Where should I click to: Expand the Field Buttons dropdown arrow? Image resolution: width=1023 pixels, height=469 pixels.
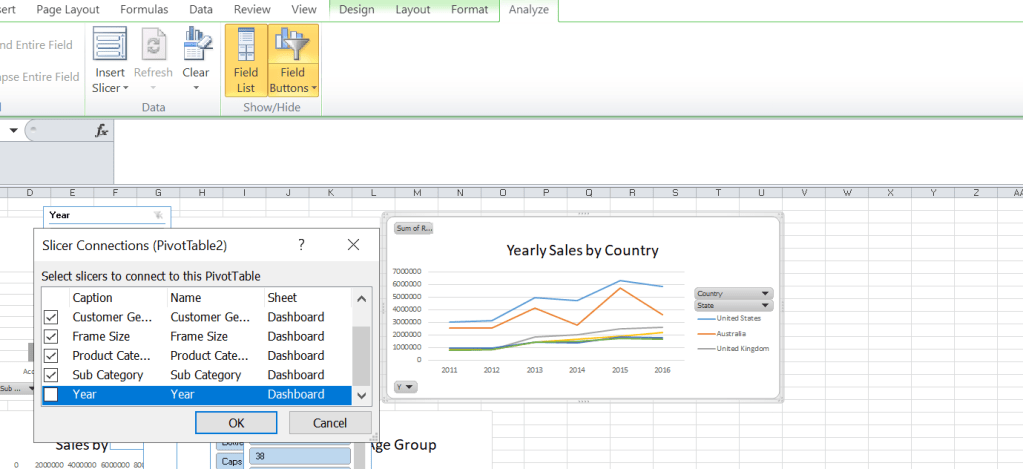tap(314, 88)
